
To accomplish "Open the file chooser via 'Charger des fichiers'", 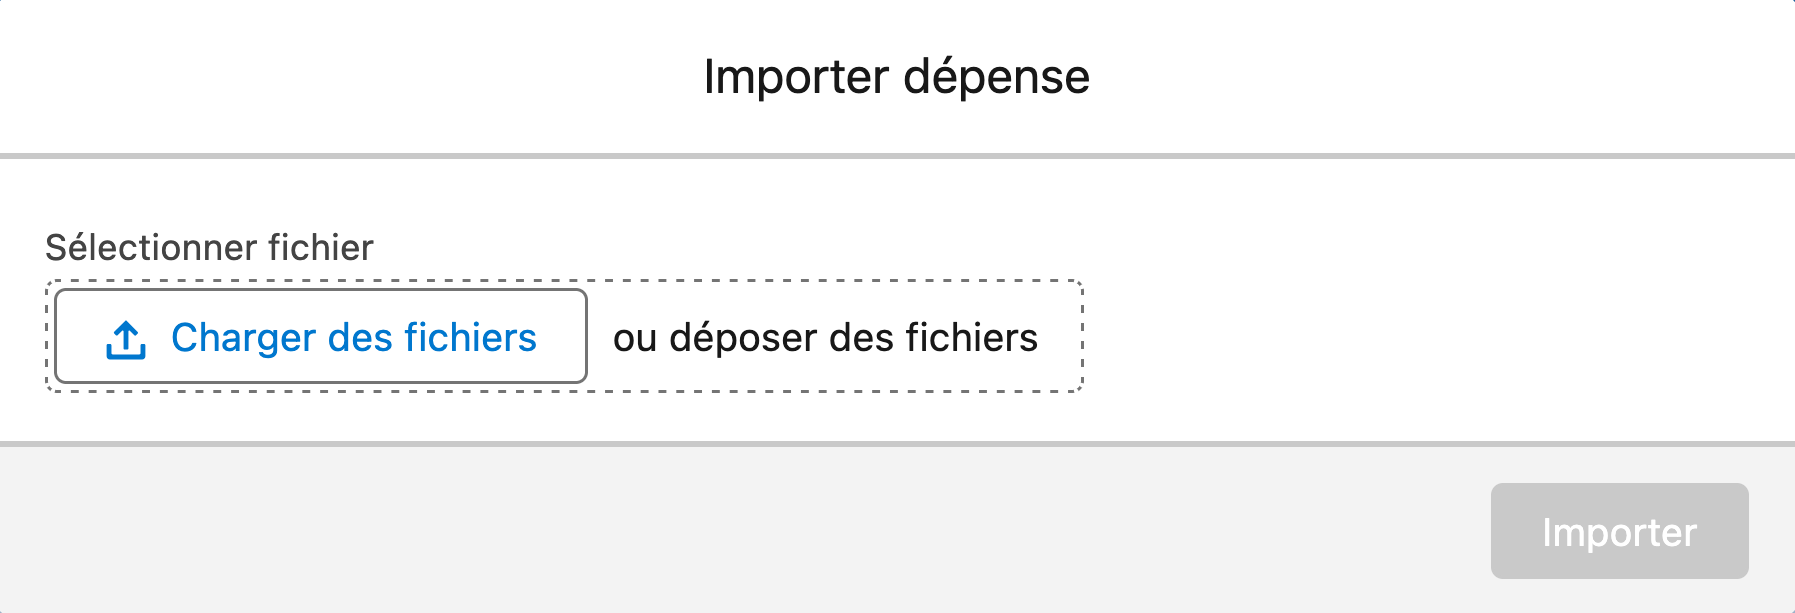I will point(320,338).
